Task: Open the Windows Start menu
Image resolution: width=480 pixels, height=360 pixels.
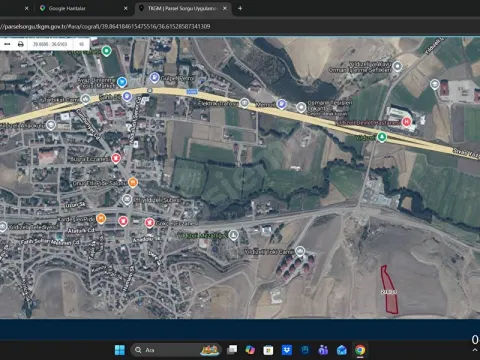Action: 120,350
